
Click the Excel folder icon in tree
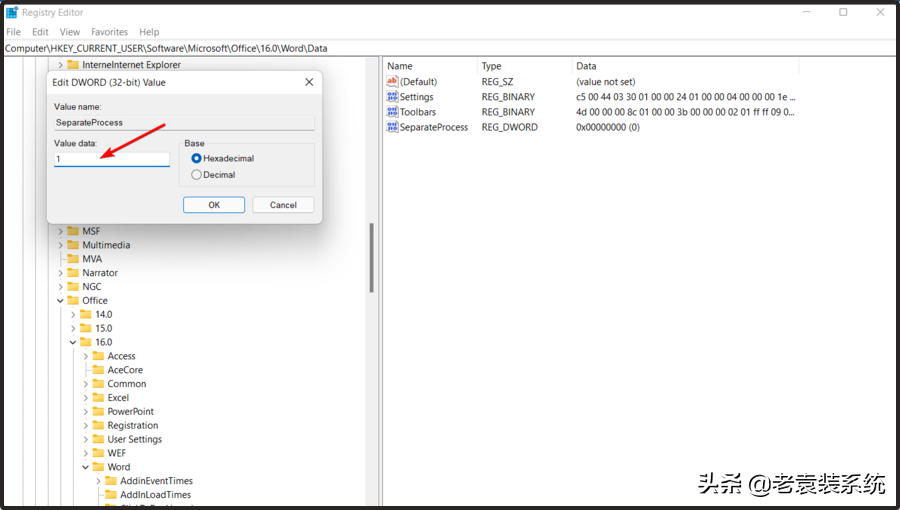98,398
